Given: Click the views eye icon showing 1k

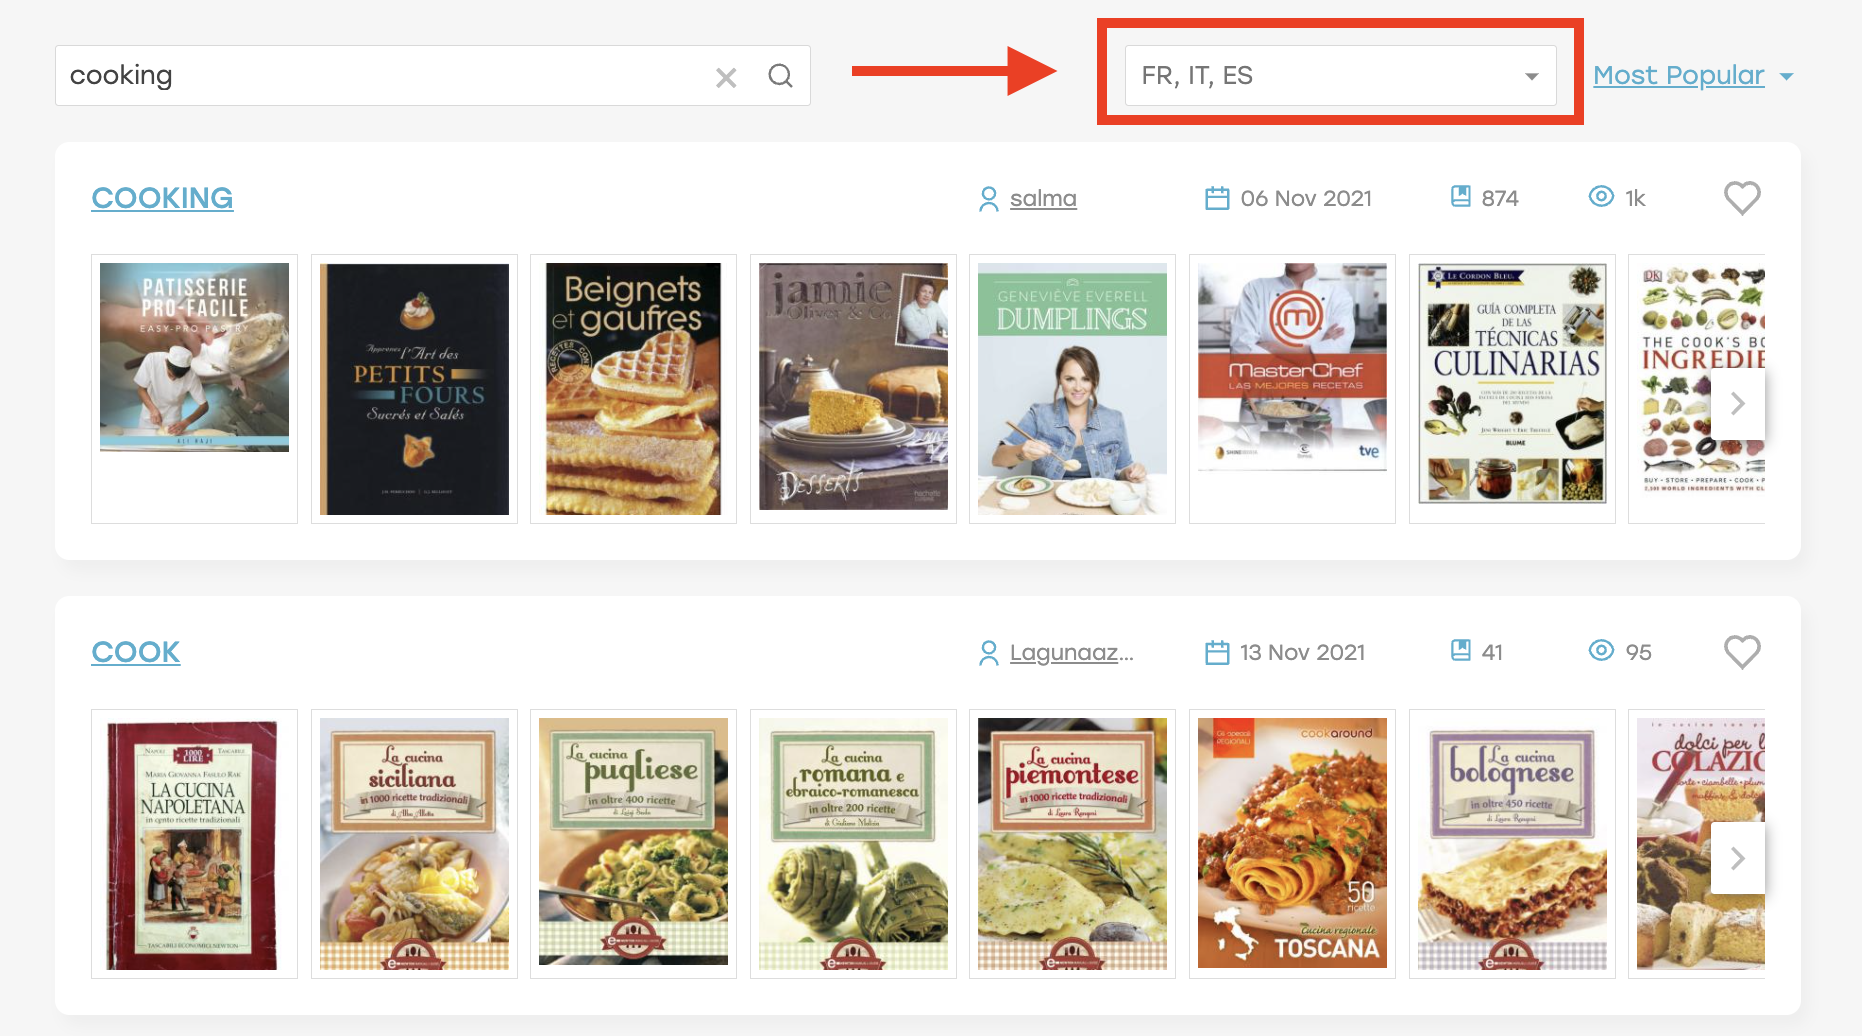Looking at the screenshot, I should [1601, 196].
